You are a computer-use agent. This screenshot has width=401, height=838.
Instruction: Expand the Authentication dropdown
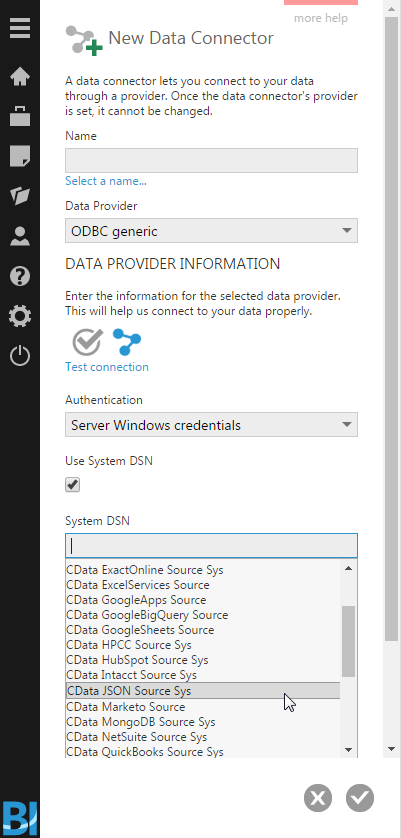click(x=211, y=425)
